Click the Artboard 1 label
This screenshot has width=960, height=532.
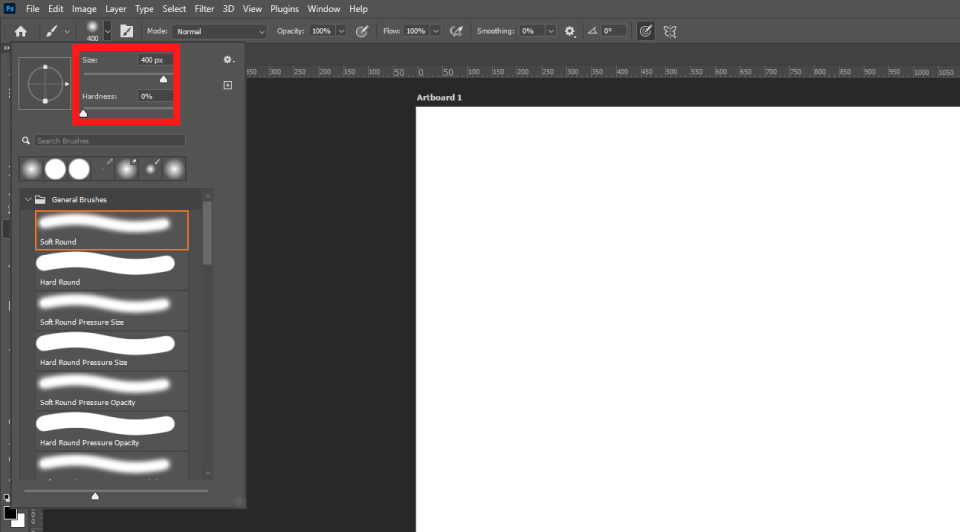click(x=439, y=97)
